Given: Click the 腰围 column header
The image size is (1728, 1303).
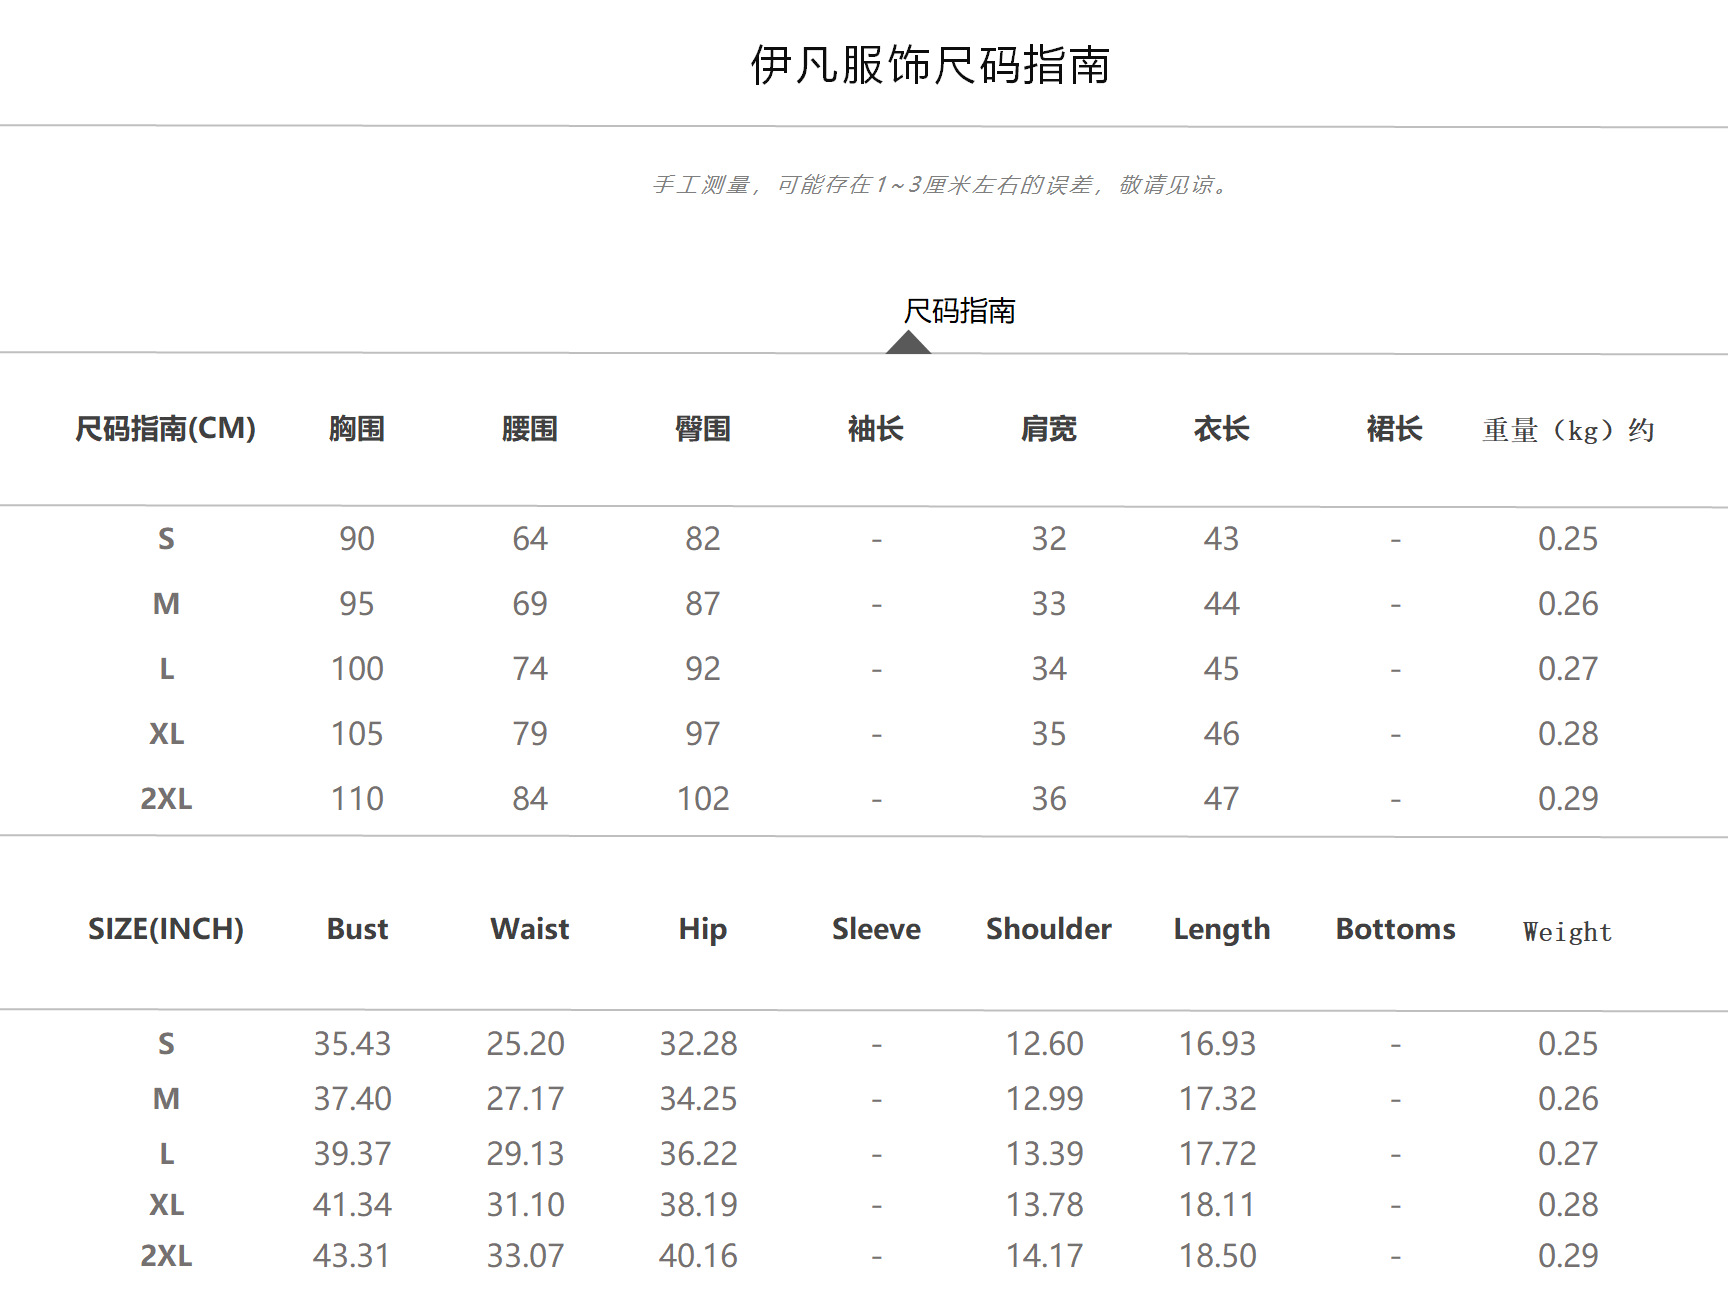Looking at the screenshot, I should (x=530, y=429).
